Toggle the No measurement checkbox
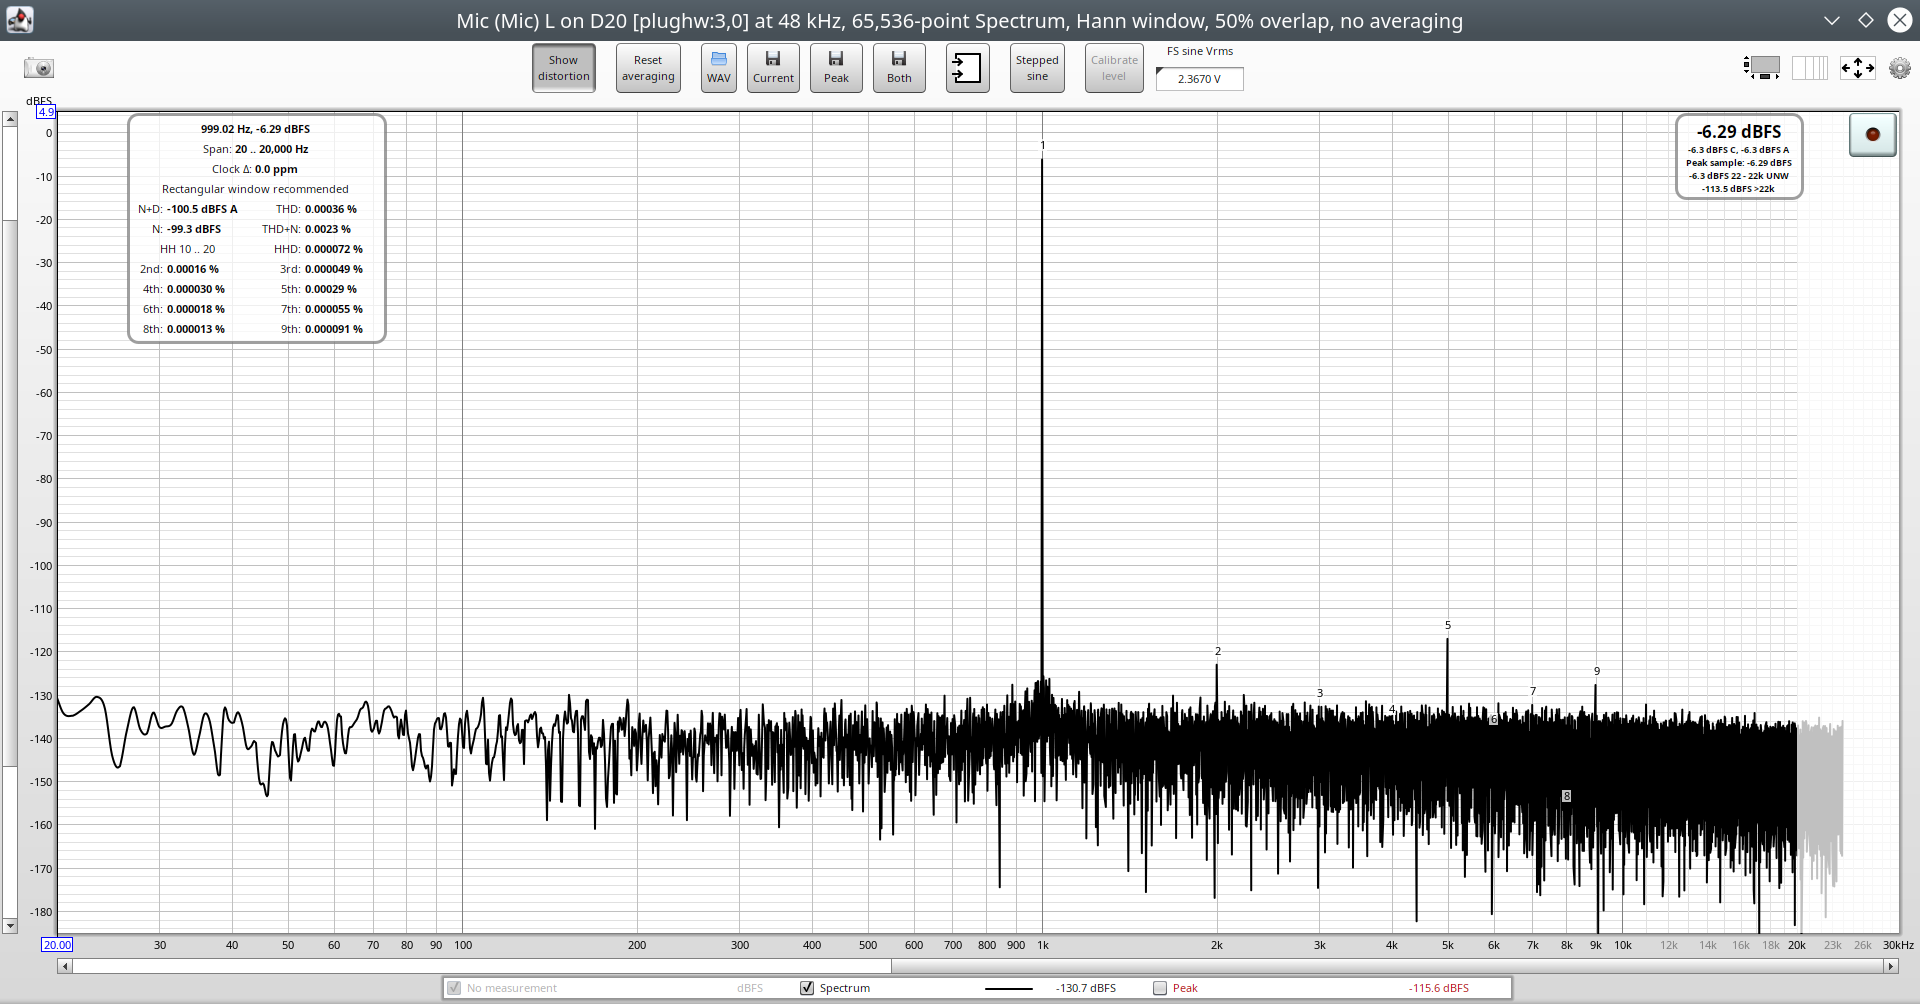This screenshot has width=1920, height=1004. [454, 988]
